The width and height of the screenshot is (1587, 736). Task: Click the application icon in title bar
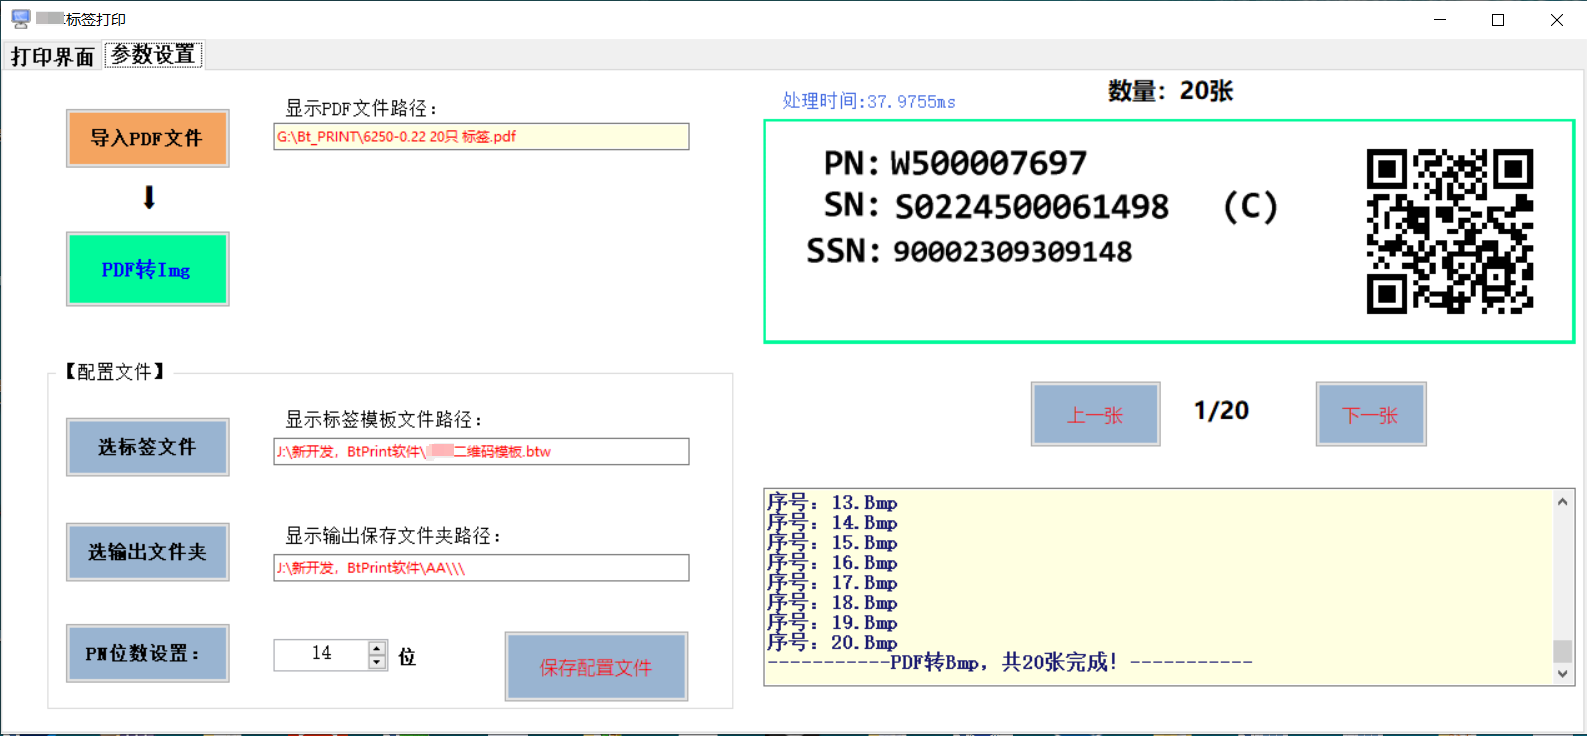[20, 19]
